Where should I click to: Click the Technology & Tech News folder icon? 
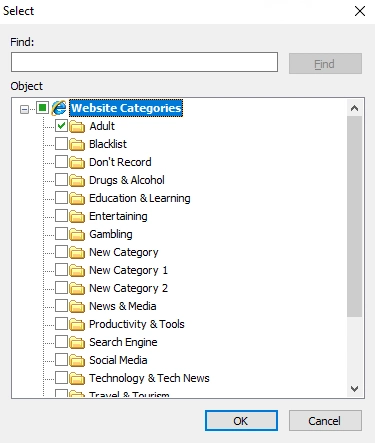(x=77, y=378)
